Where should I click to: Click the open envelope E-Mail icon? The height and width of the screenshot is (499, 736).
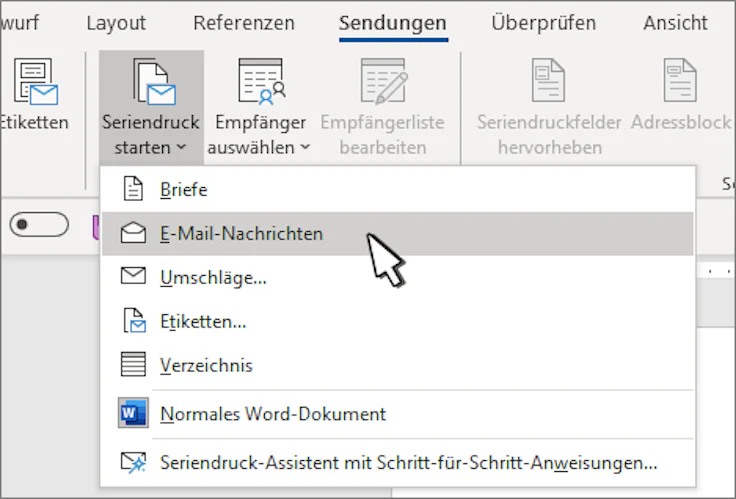coord(133,232)
